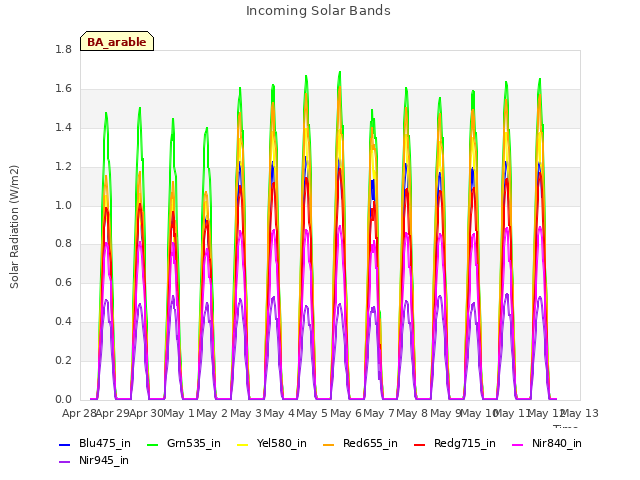Click the 1.4 y-axis tick label
This screenshot has width=640, height=480.
click(63, 127)
